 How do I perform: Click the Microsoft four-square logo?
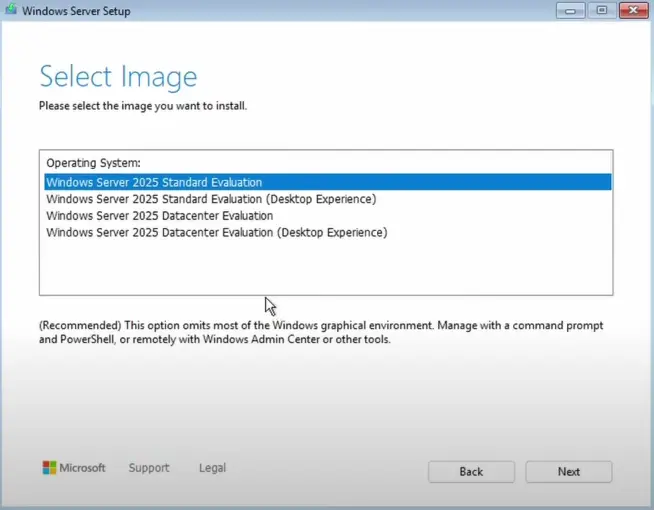coord(49,468)
